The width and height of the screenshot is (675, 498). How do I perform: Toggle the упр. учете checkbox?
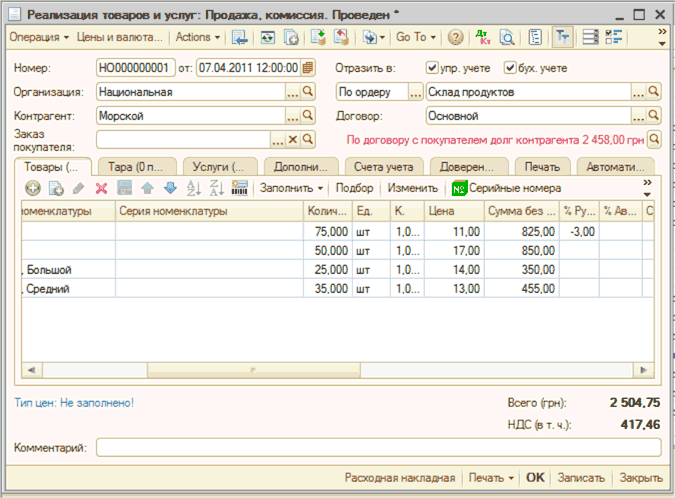coord(432,68)
